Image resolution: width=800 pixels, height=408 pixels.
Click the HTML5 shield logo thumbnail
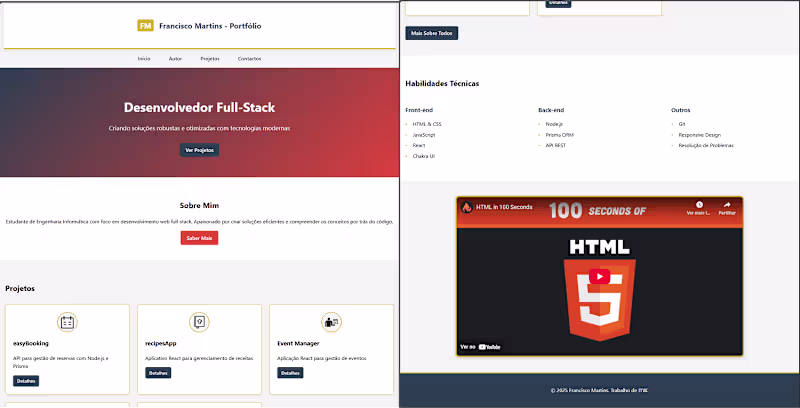pyautogui.click(x=599, y=300)
